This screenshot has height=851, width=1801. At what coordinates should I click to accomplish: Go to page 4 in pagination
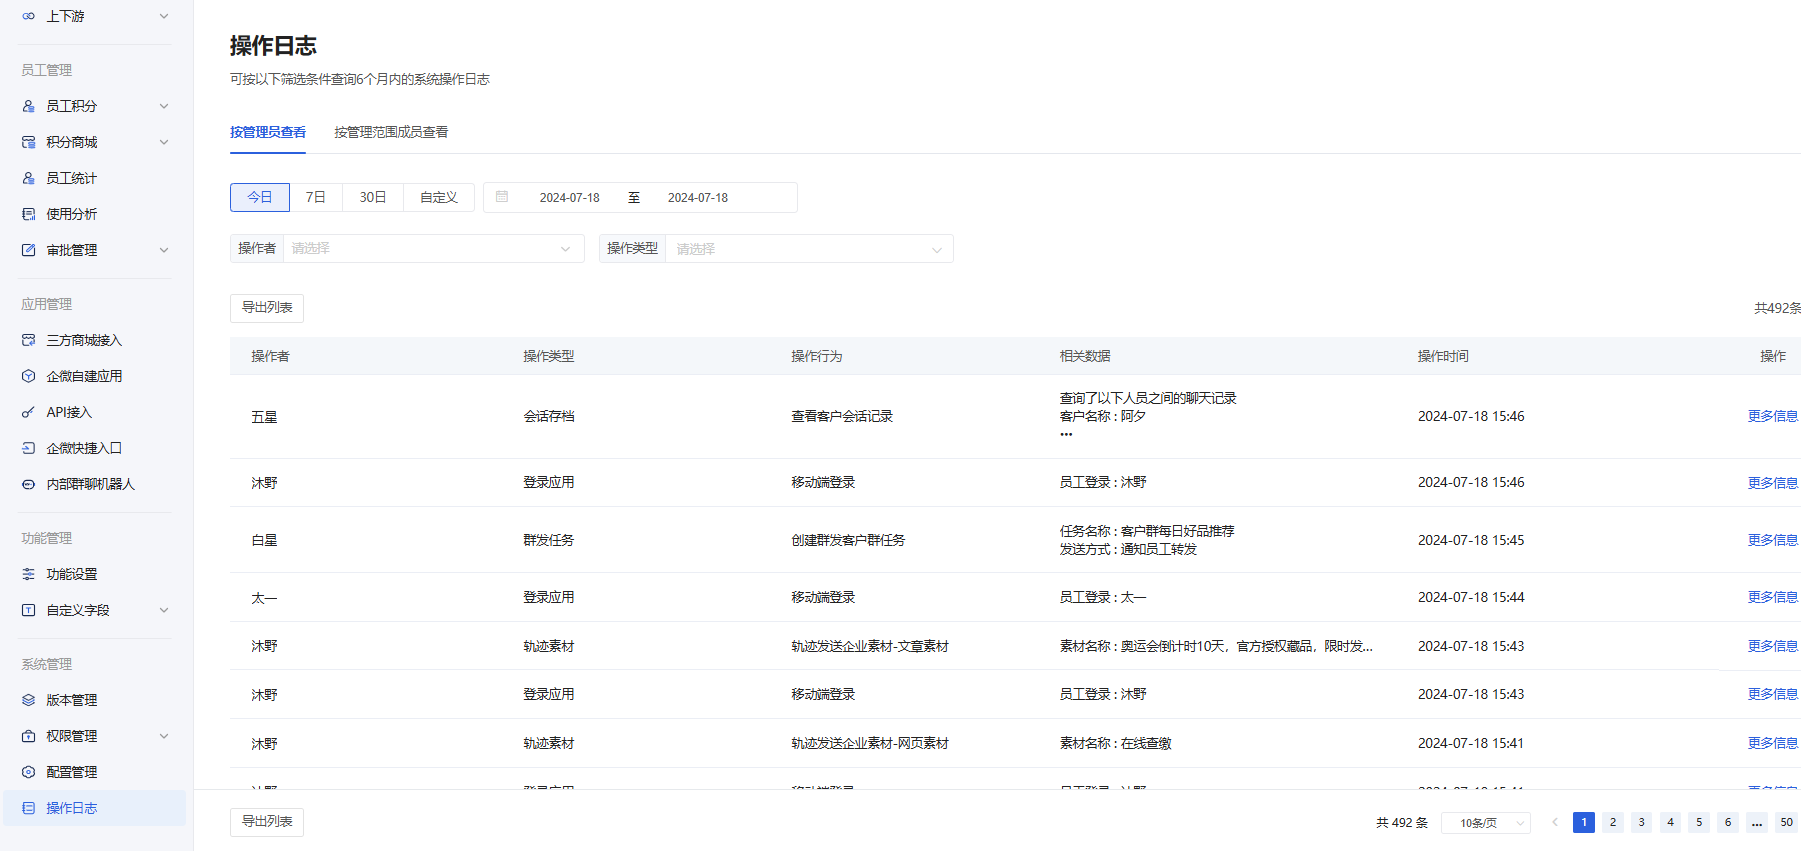pos(1670,822)
